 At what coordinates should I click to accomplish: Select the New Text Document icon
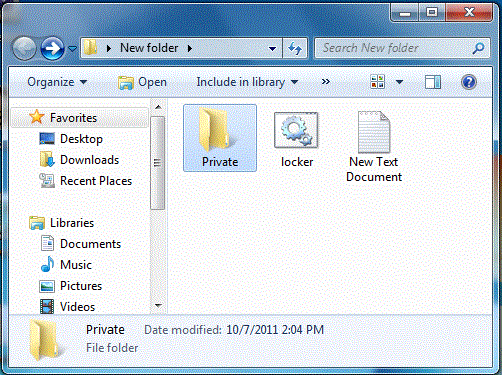[x=374, y=132]
